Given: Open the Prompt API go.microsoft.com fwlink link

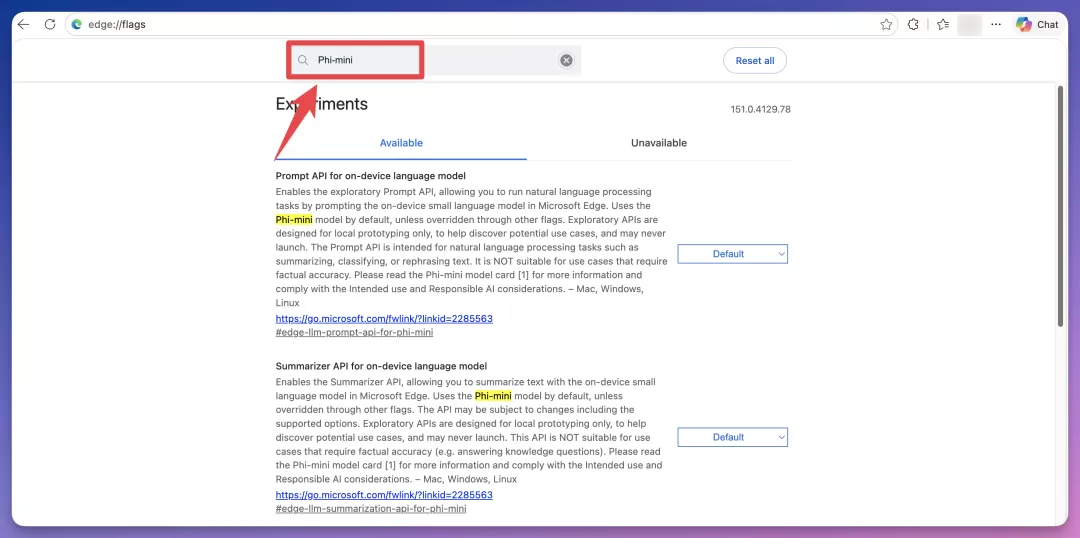Looking at the screenshot, I should pyautogui.click(x=384, y=319).
